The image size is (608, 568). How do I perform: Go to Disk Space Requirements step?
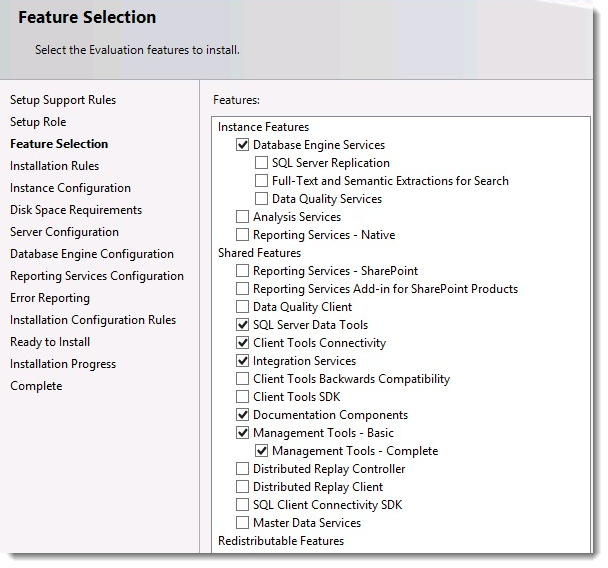pyautogui.click(x=76, y=210)
